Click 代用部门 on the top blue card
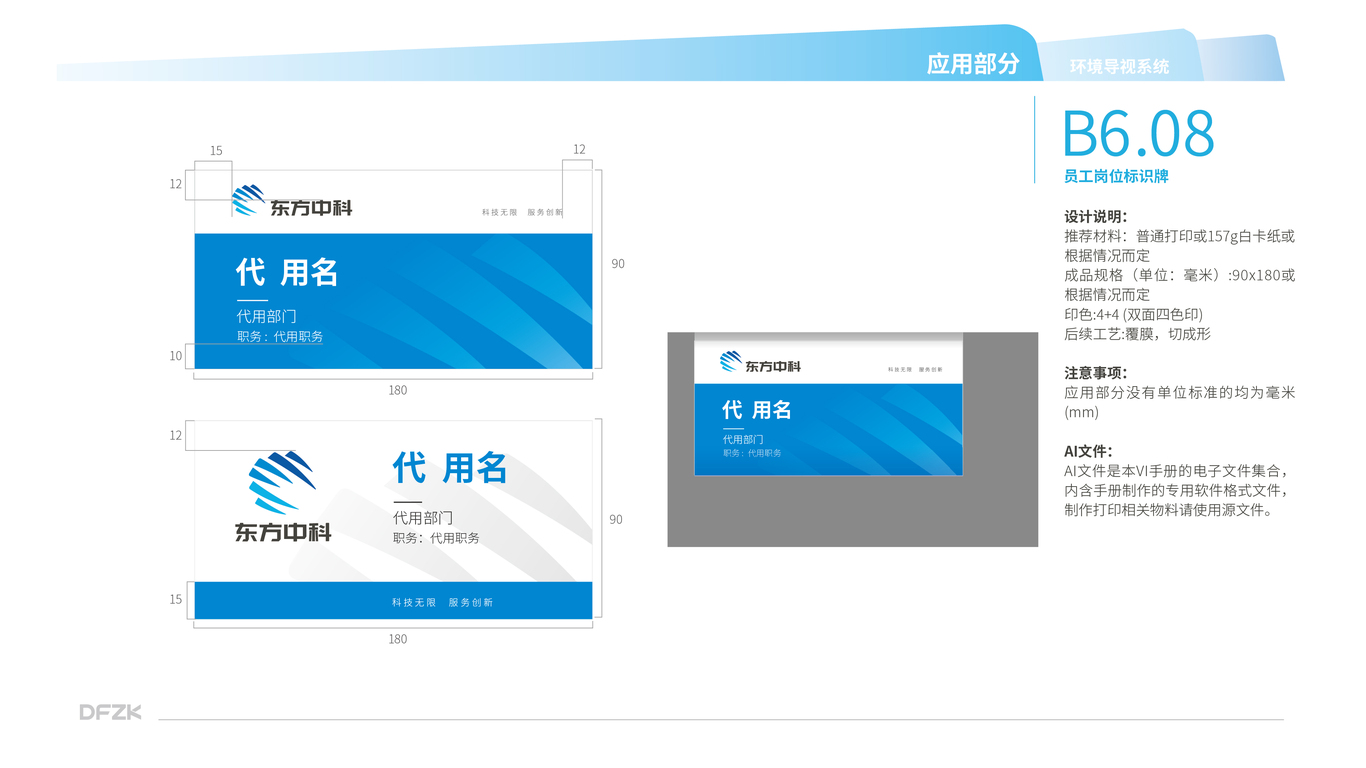The image size is (1366, 768). tap(266, 316)
